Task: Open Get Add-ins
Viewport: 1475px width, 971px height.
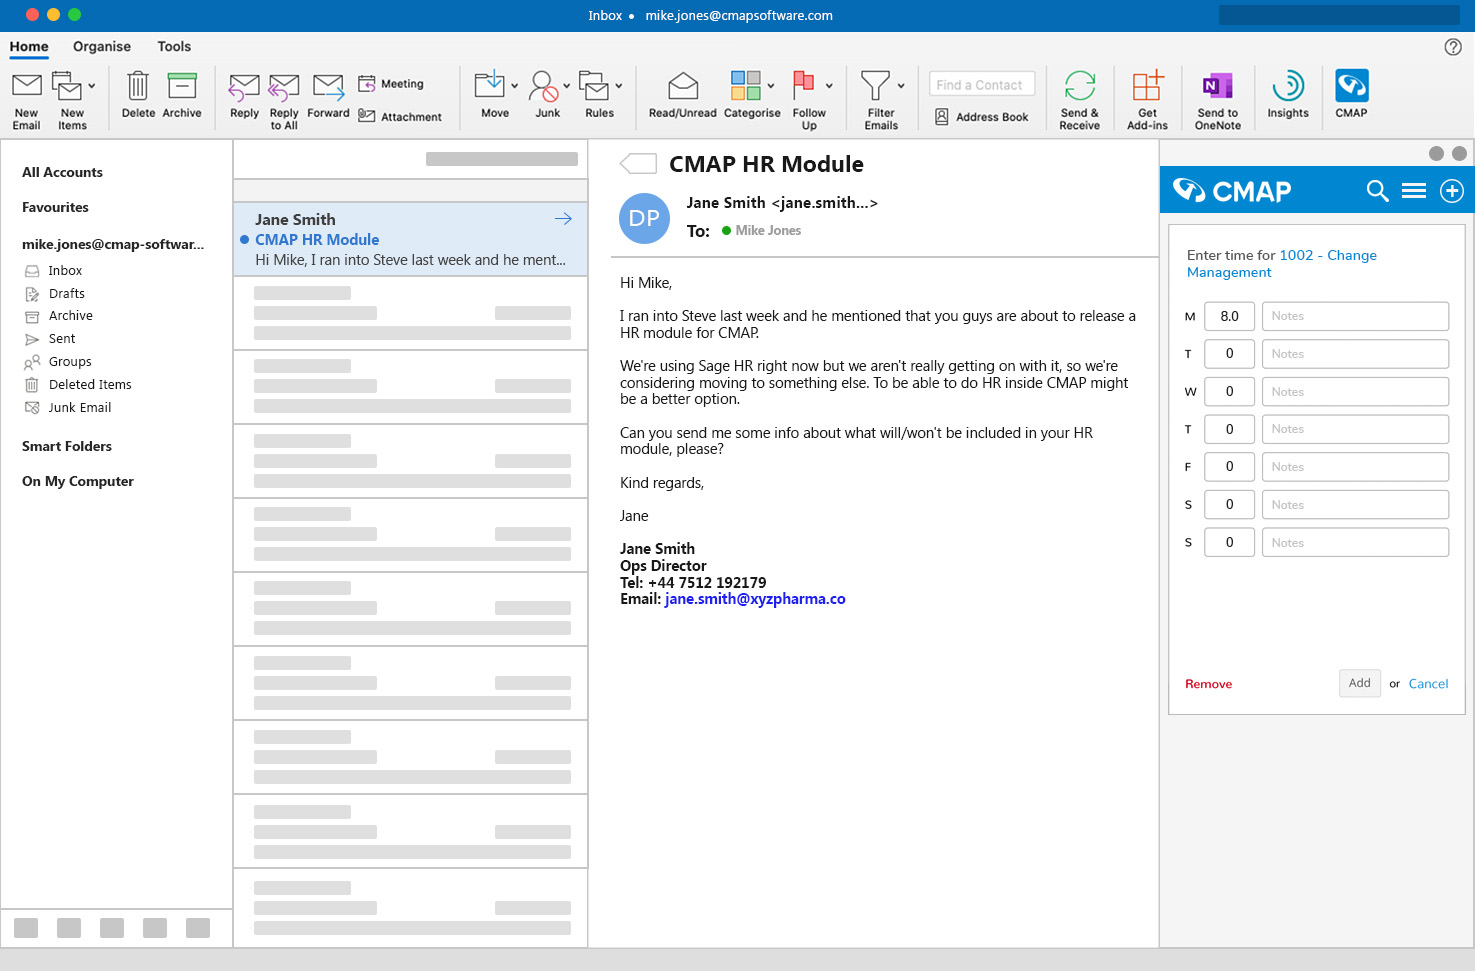Action: click(1147, 87)
